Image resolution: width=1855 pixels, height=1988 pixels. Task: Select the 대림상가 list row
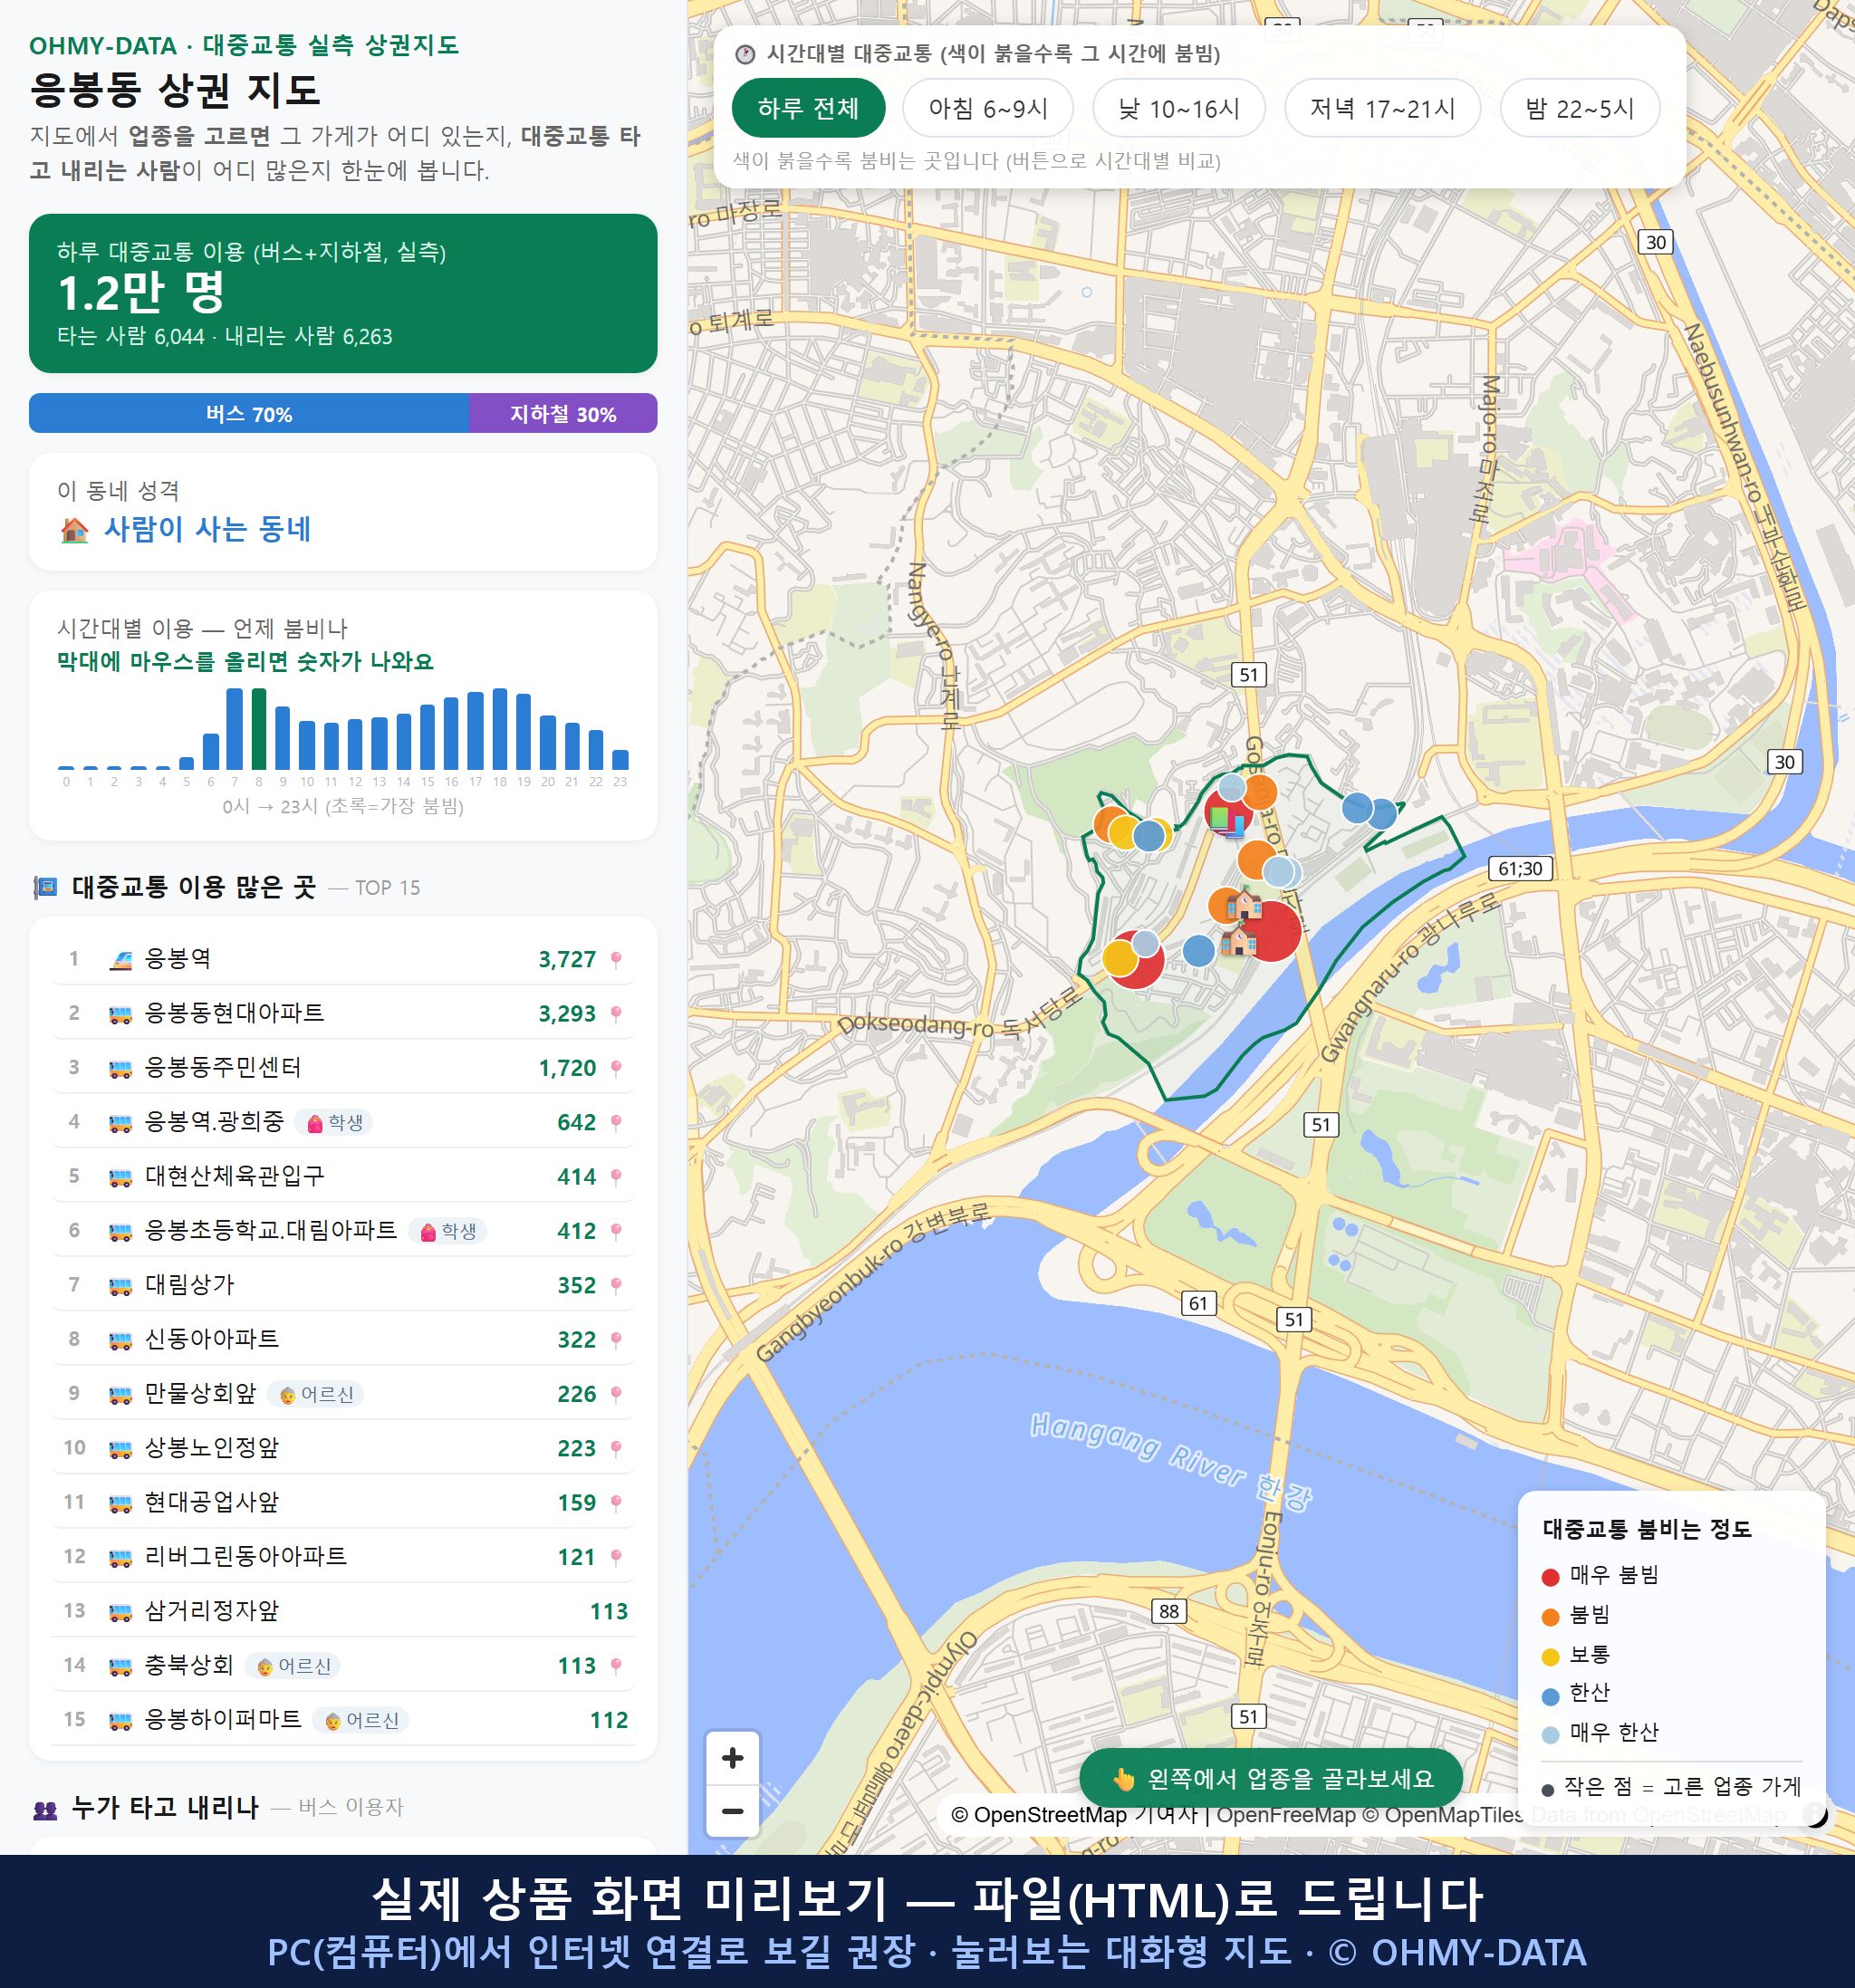pyautogui.click(x=343, y=1286)
